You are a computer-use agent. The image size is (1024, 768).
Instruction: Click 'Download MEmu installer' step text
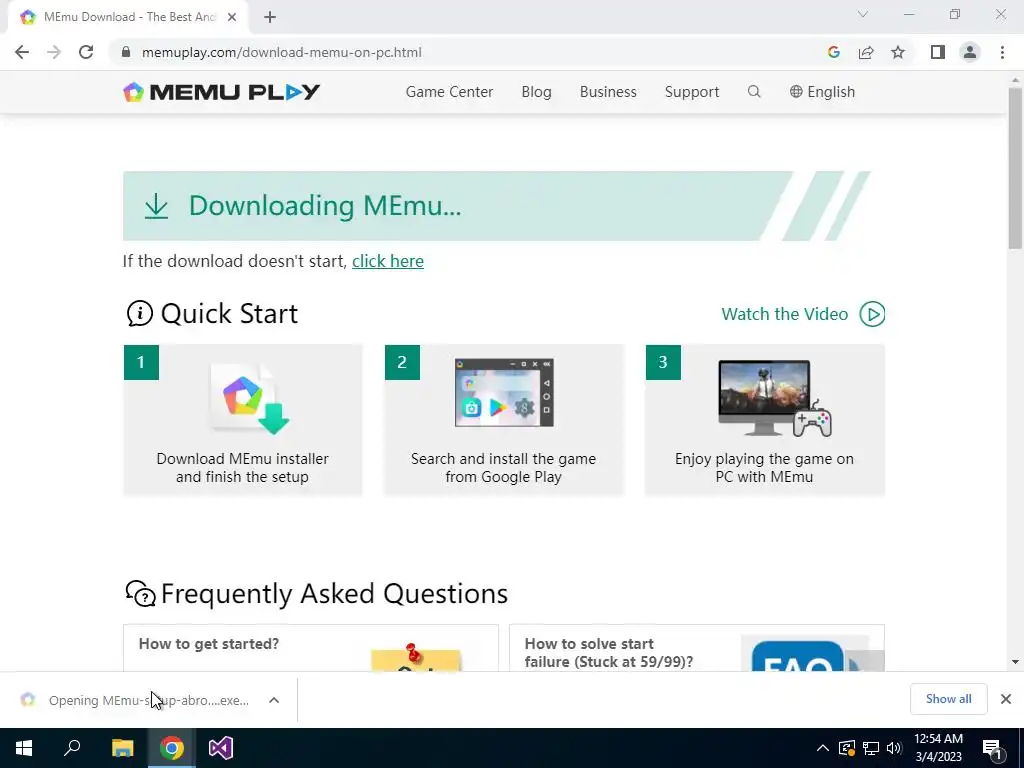[242, 468]
